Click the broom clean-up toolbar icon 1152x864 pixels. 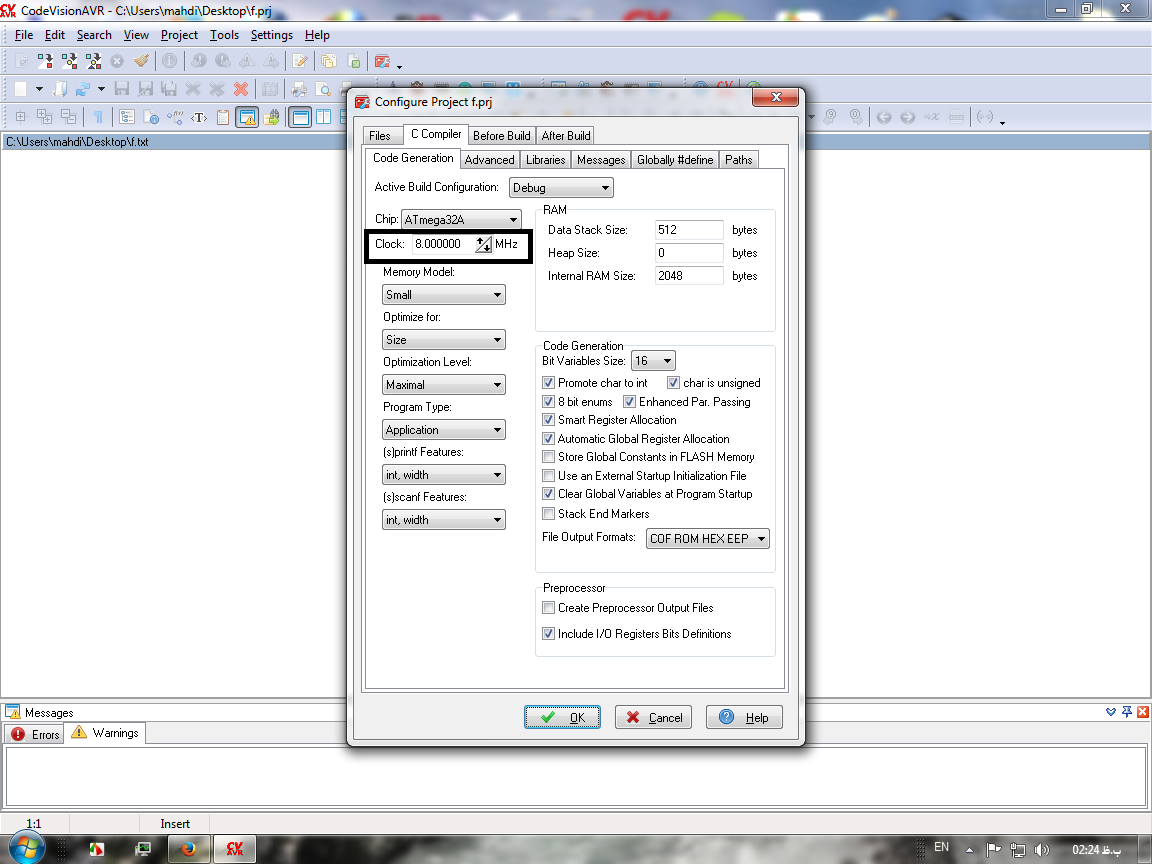tap(141, 62)
